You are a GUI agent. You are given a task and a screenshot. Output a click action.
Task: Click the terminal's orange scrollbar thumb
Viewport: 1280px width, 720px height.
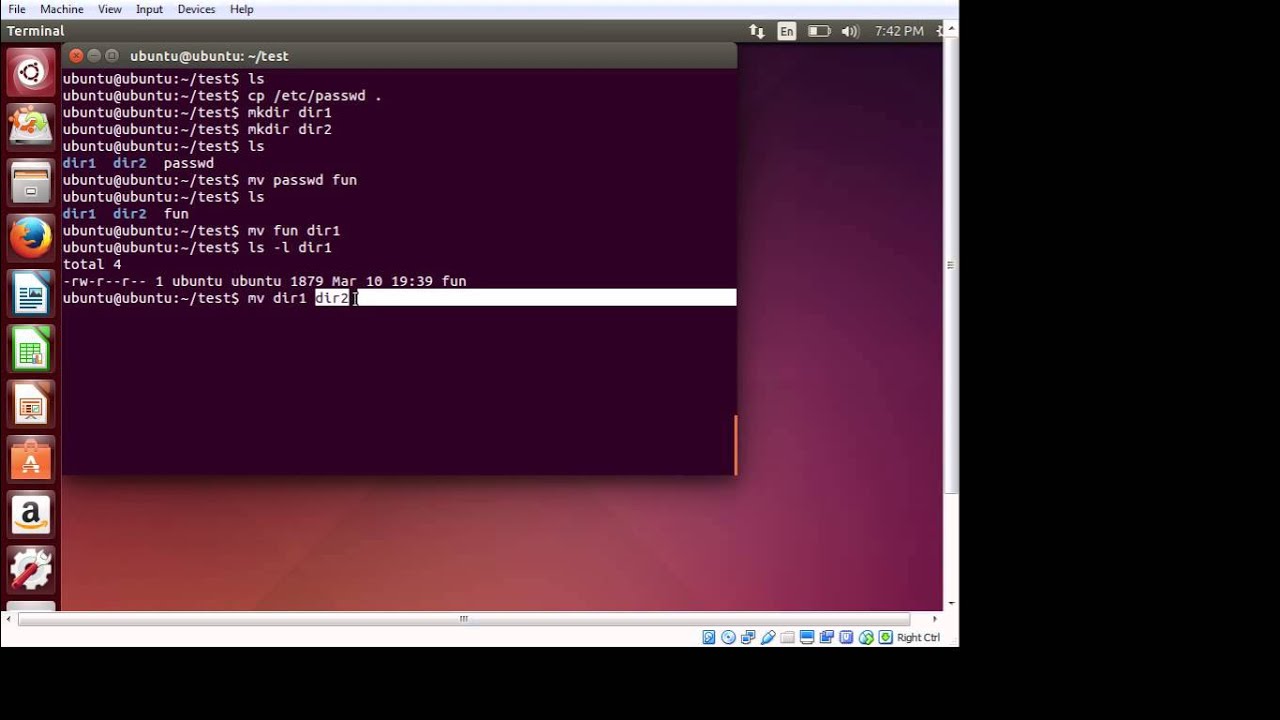(736, 444)
